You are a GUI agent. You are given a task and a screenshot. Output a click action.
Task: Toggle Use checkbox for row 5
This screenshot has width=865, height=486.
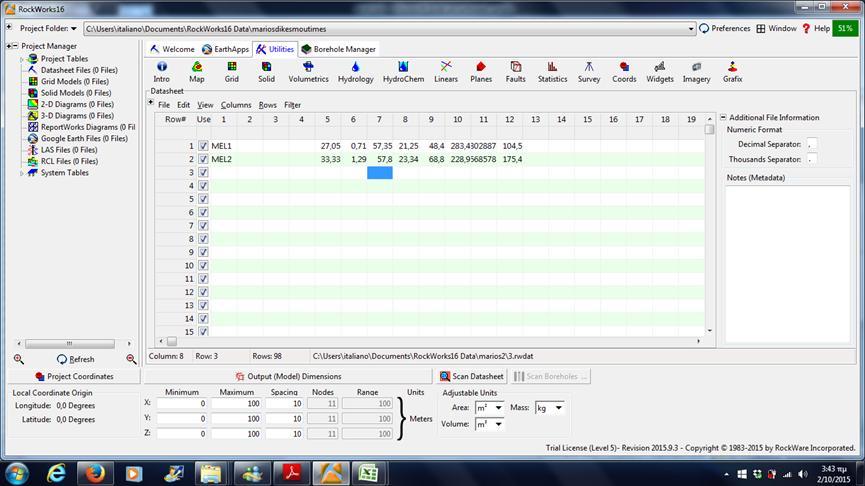click(x=203, y=199)
